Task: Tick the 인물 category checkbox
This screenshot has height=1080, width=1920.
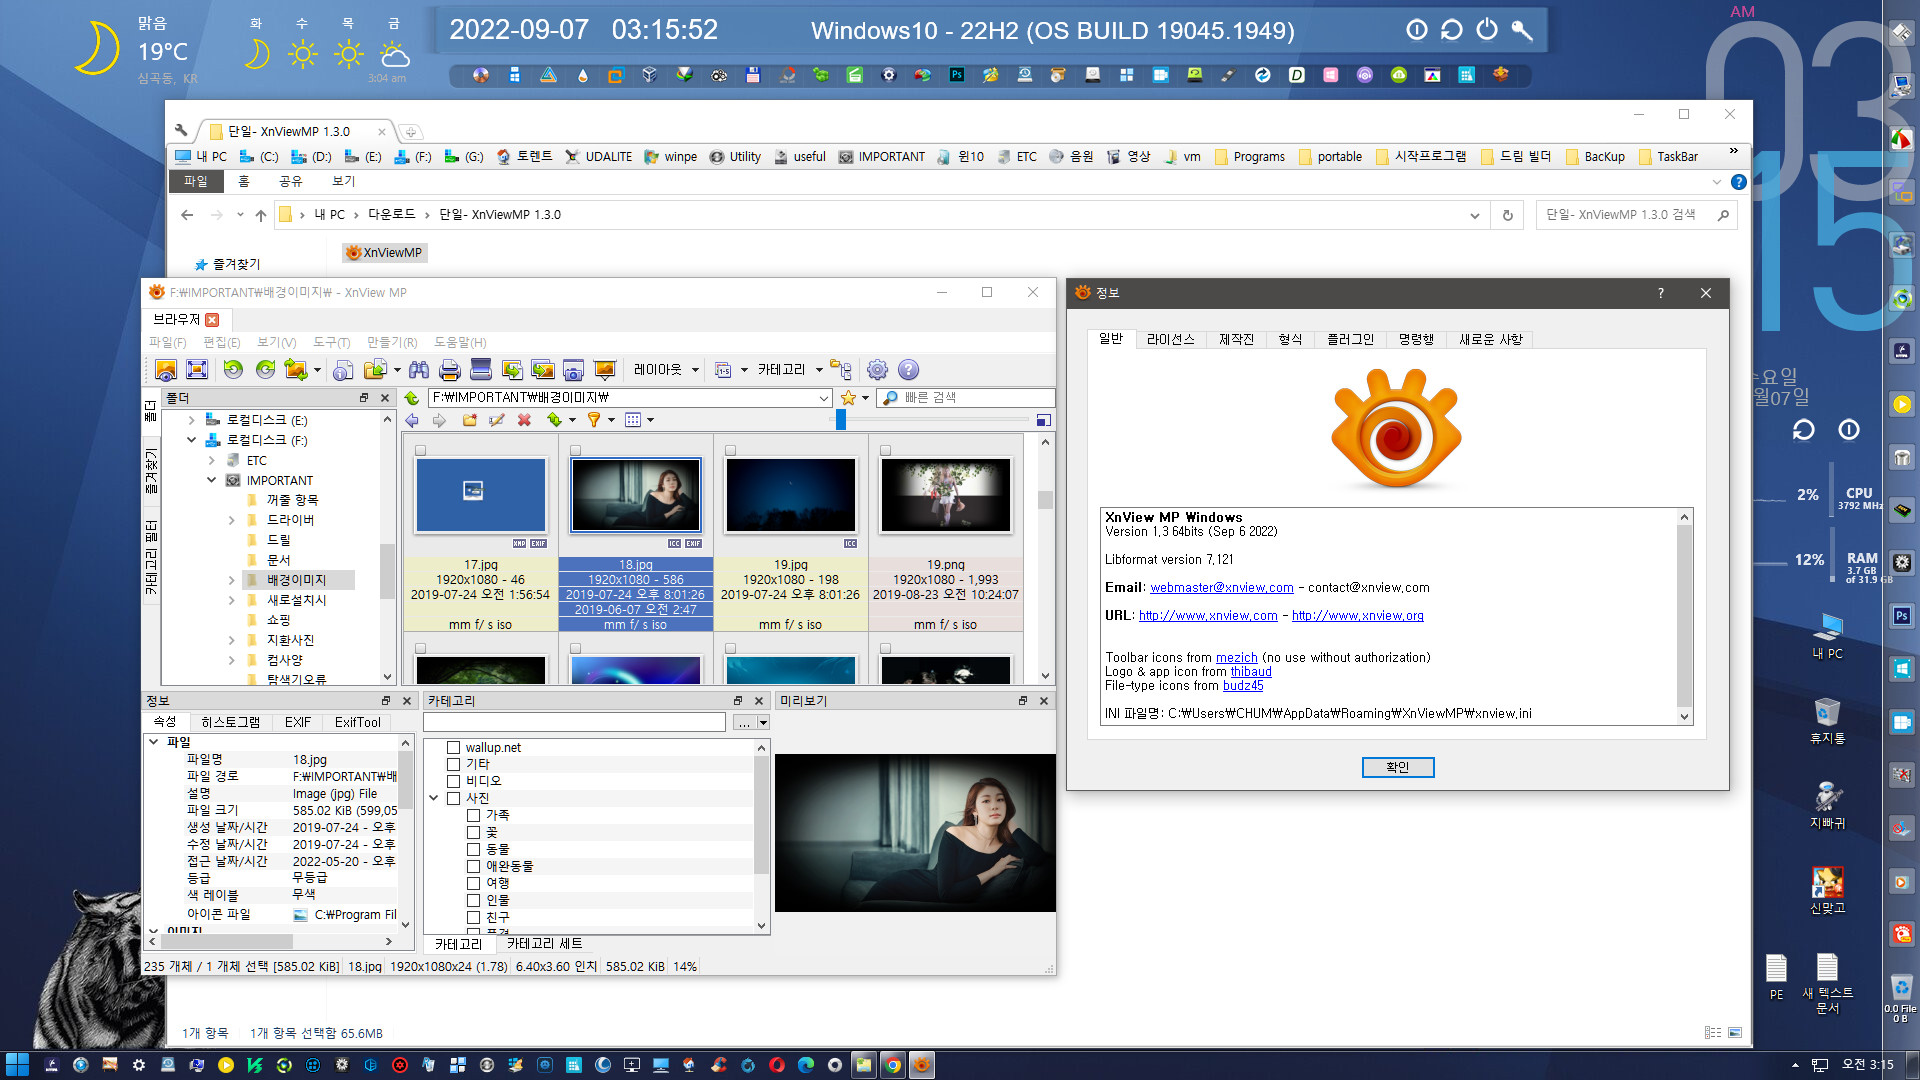Action: [474, 901]
